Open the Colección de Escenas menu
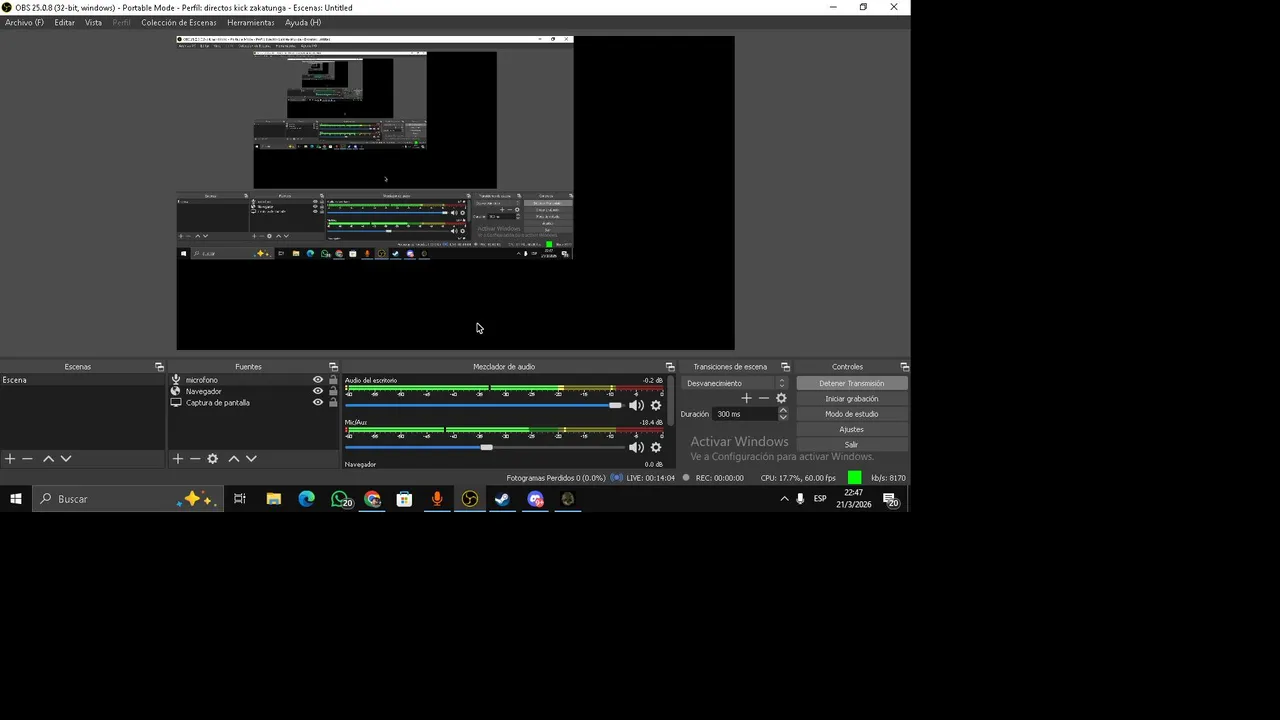 coord(178,22)
